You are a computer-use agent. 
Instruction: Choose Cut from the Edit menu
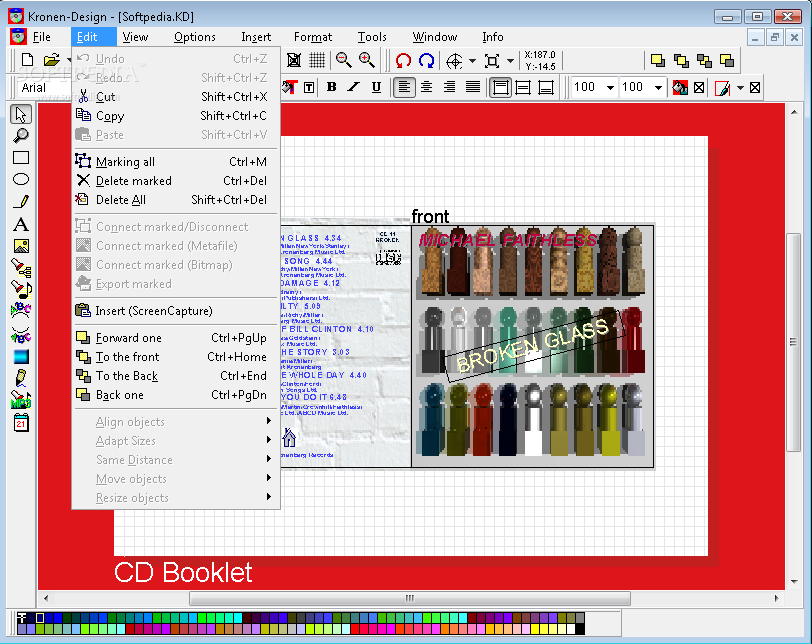(x=176, y=97)
